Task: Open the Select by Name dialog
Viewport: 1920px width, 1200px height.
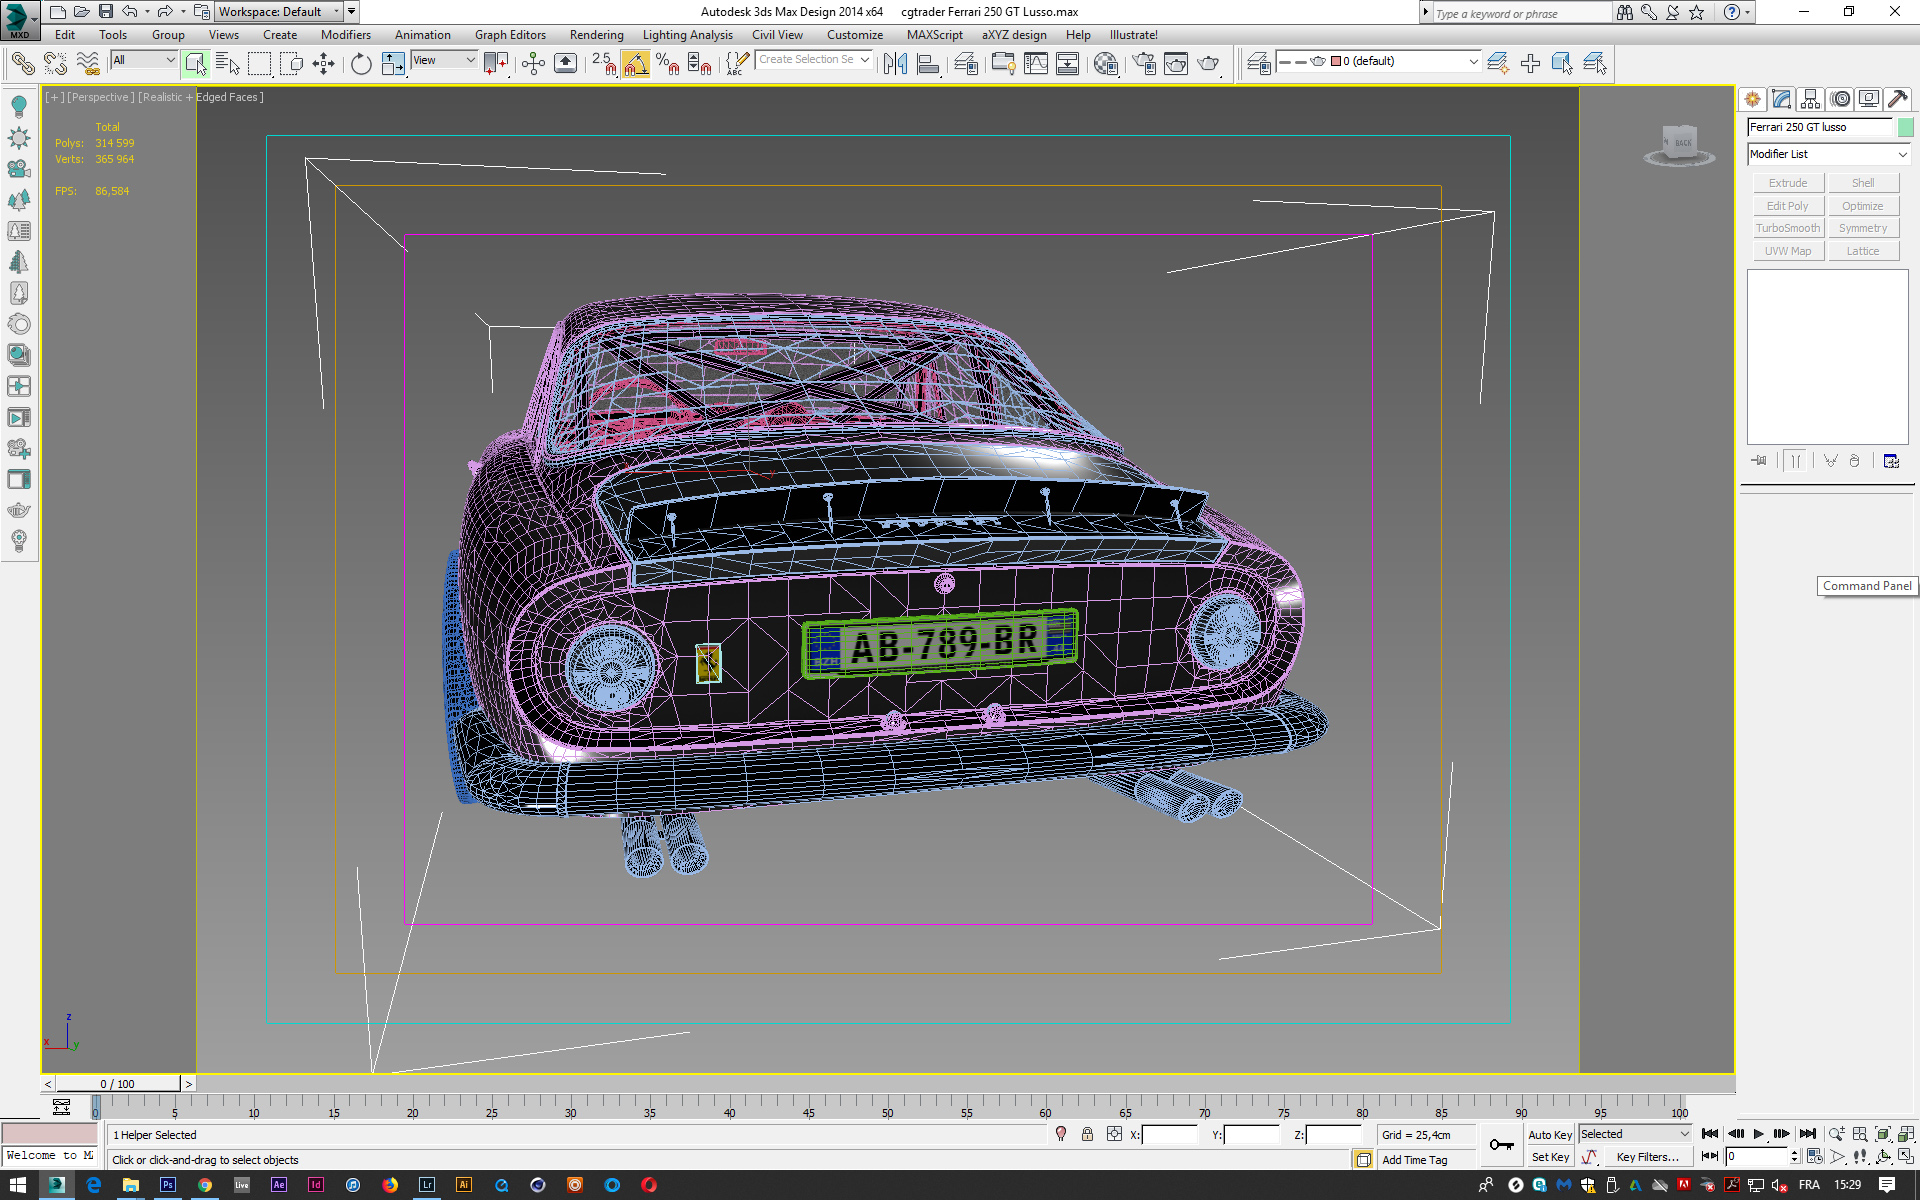Action: [228, 64]
